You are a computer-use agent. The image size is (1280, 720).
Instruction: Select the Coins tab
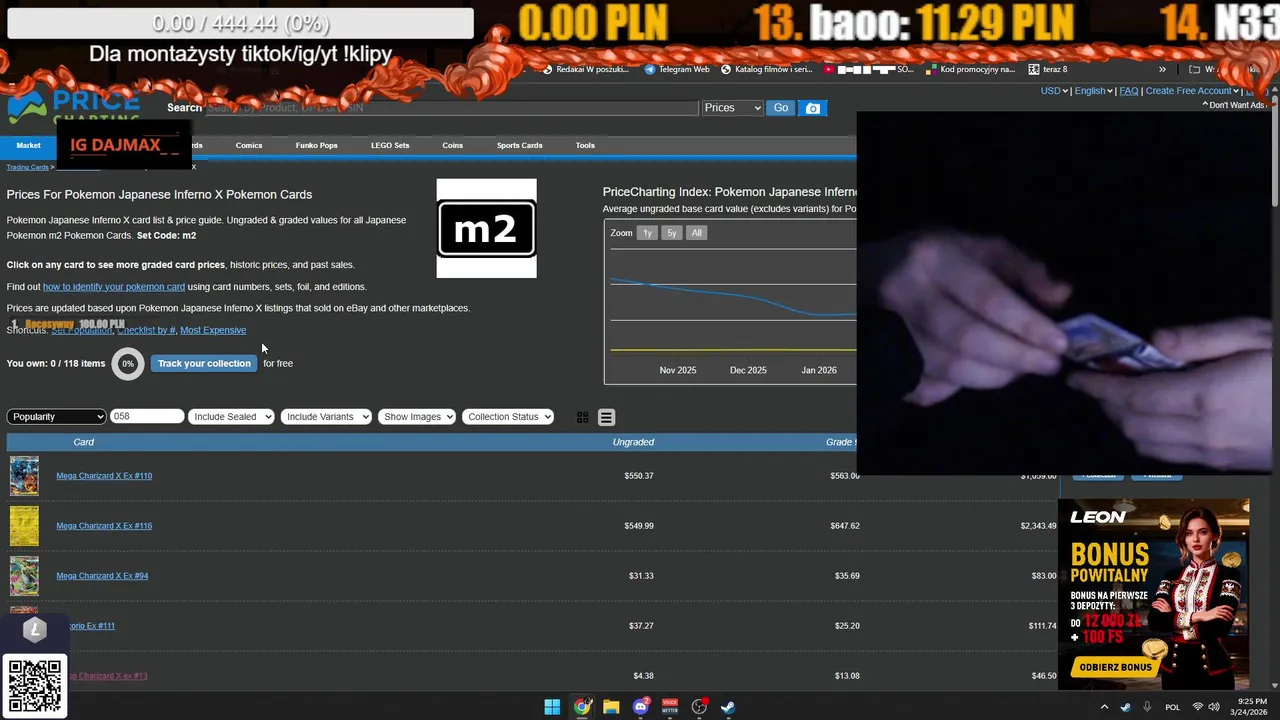[x=453, y=145]
